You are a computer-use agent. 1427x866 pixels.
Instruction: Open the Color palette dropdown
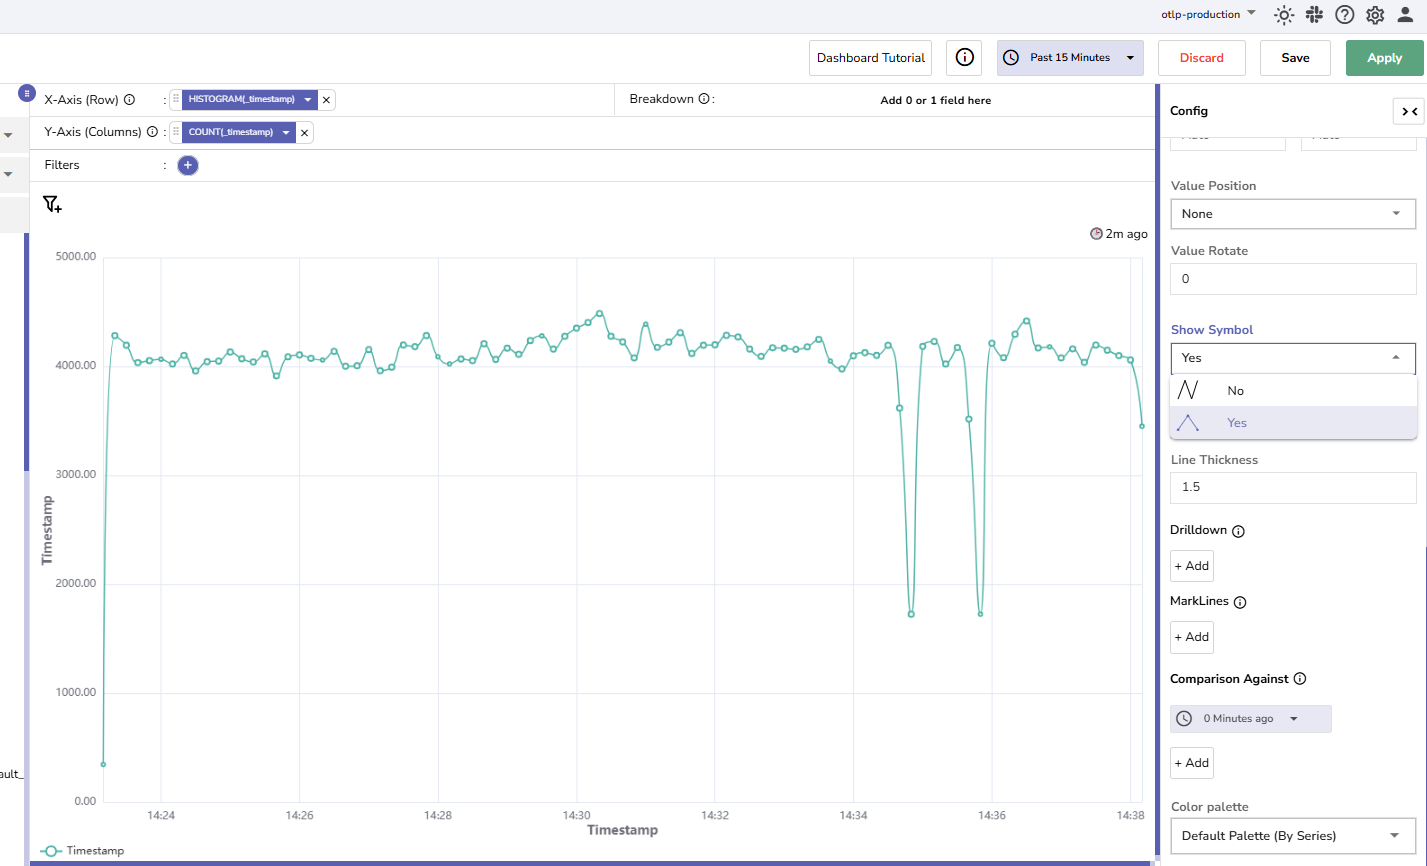click(1292, 835)
